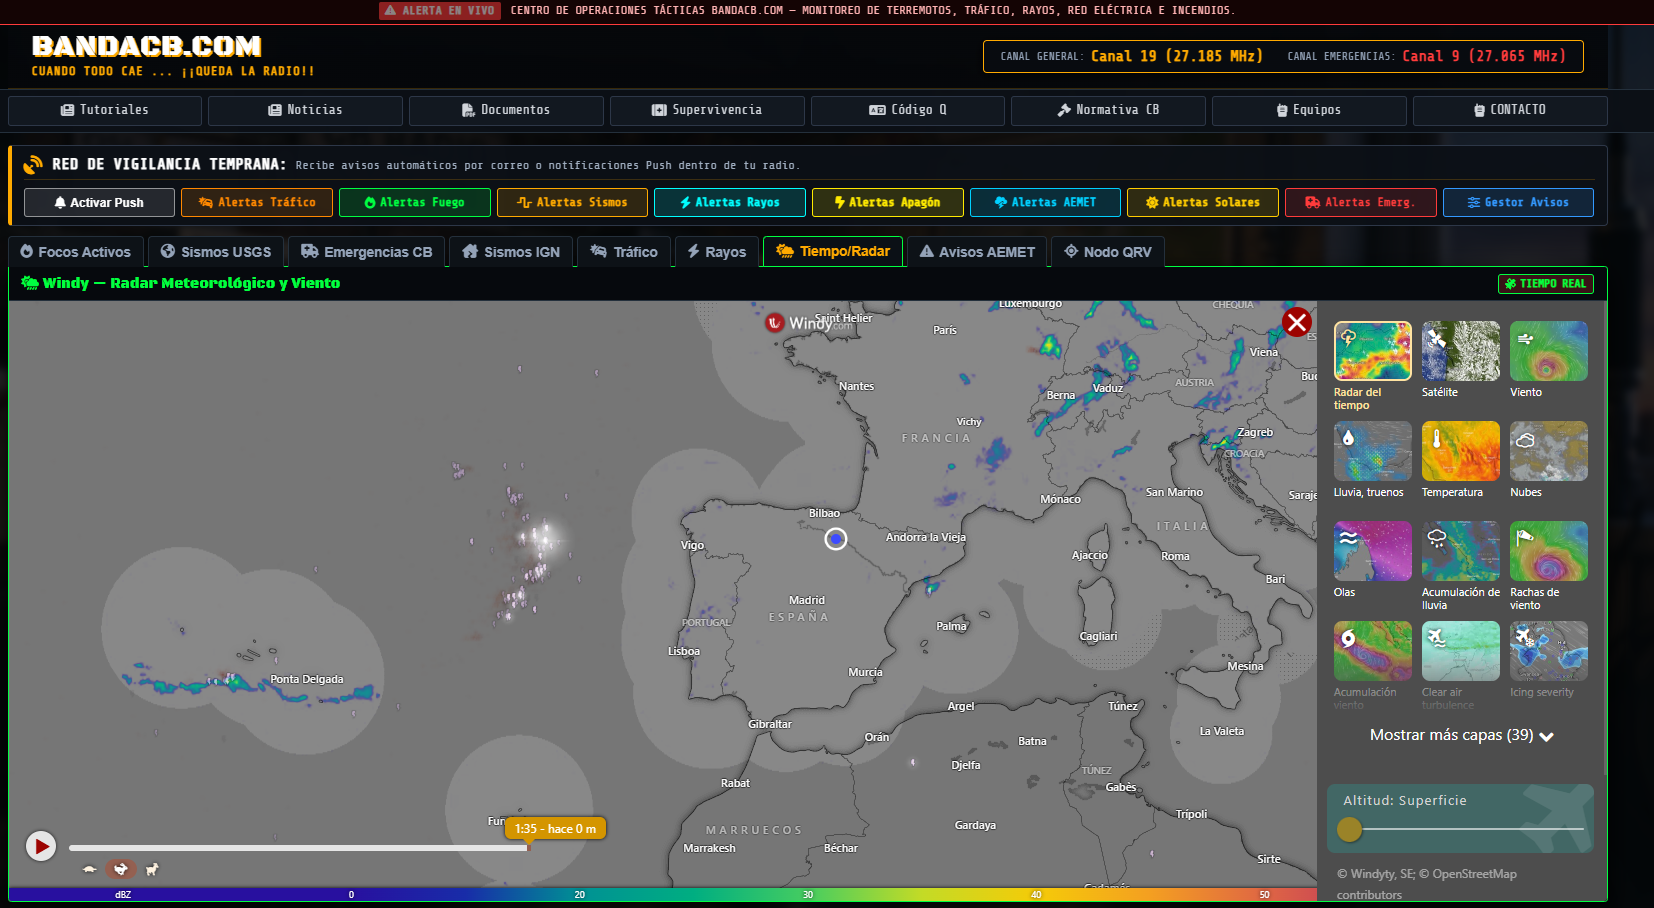Viewport: 1654px width, 908px height.
Task: Select Temperatura layer
Action: point(1460,451)
